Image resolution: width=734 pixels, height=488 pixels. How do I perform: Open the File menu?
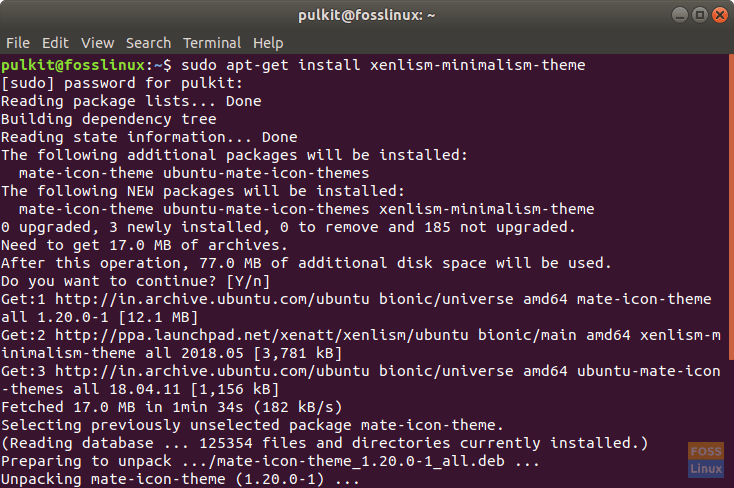tap(18, 43)
